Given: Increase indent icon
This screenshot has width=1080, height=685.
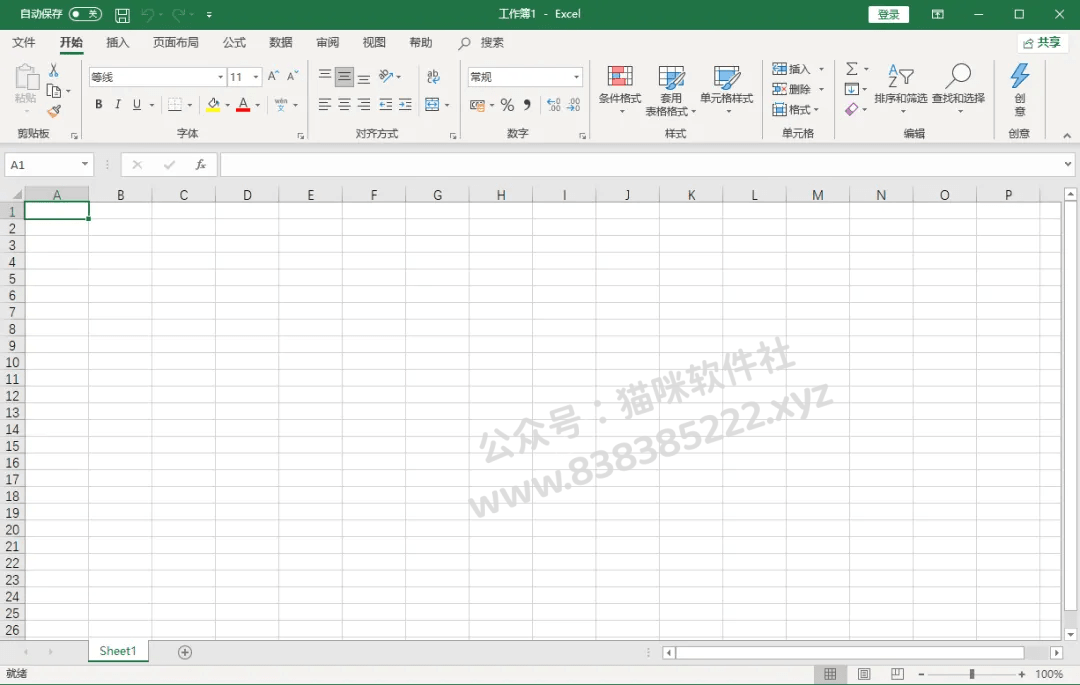Looking at the screenshot, I should tap(405, 105).
